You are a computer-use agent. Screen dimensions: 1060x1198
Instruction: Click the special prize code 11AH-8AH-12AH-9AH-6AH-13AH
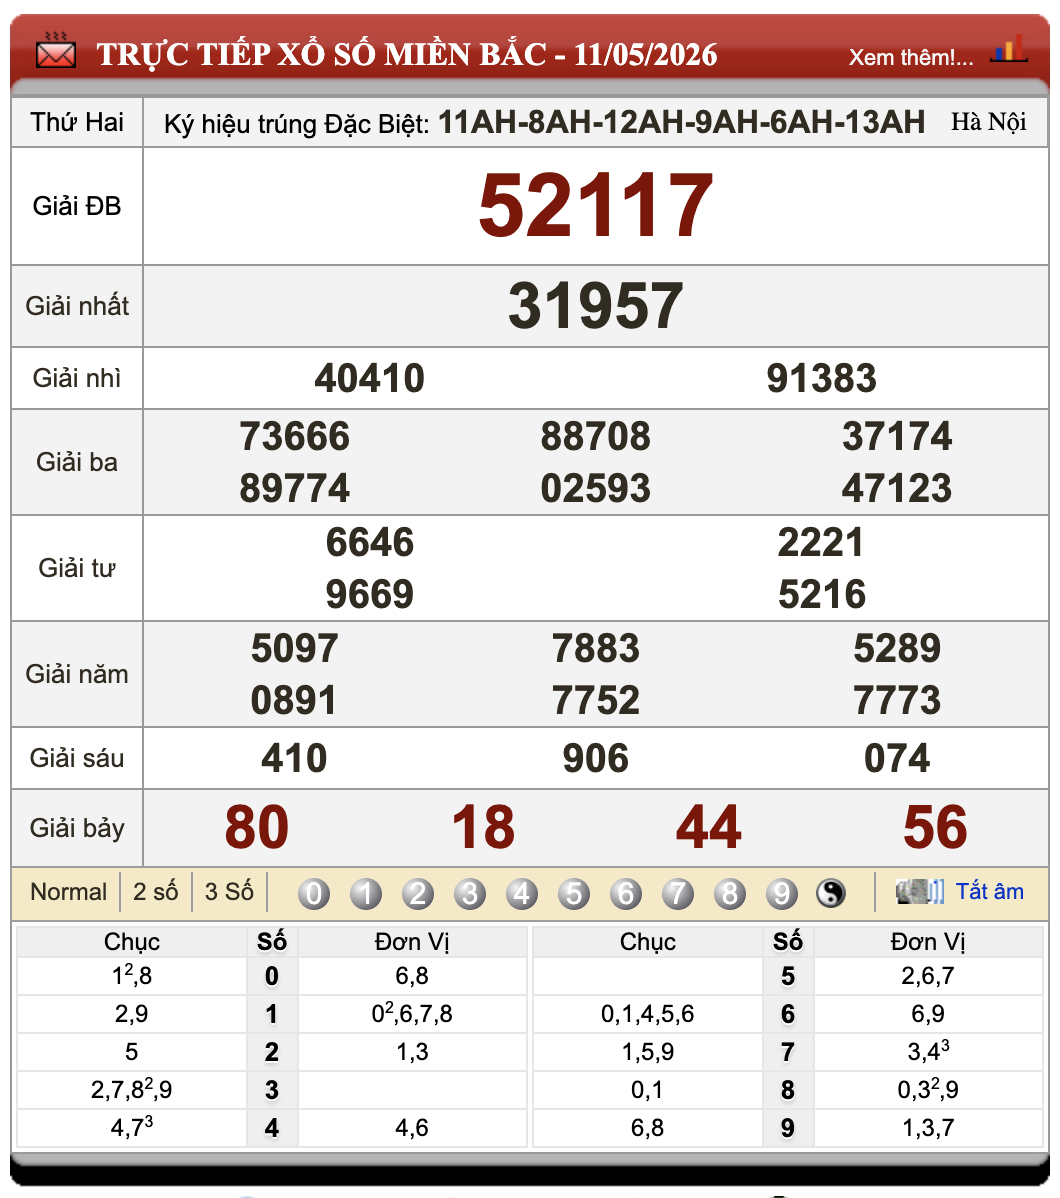(681, 122)
